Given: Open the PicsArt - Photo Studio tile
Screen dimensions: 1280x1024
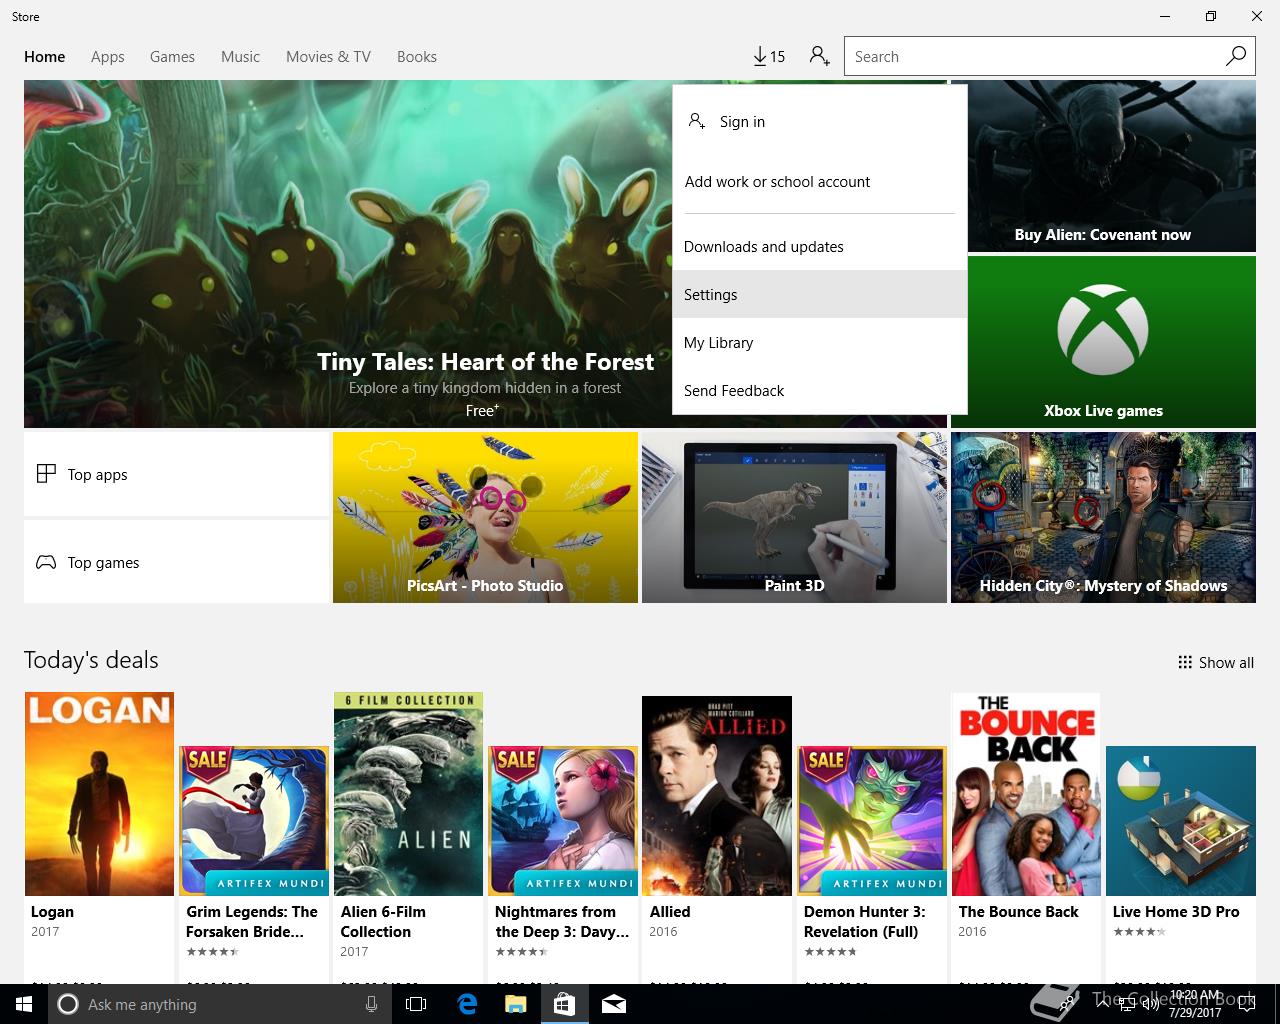Looking at the screenshot, I should [x=485, y=517].
